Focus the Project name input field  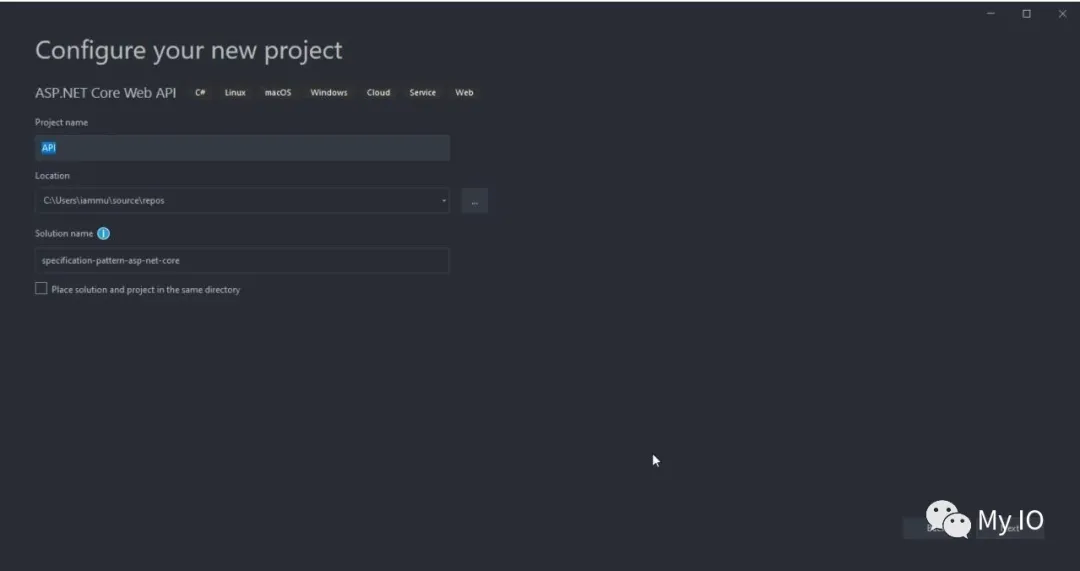242,148
